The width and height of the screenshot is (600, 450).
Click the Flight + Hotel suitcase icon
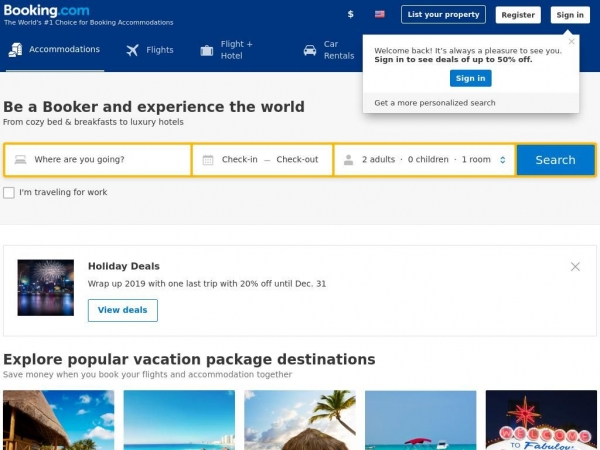click(x=207, y=50)
